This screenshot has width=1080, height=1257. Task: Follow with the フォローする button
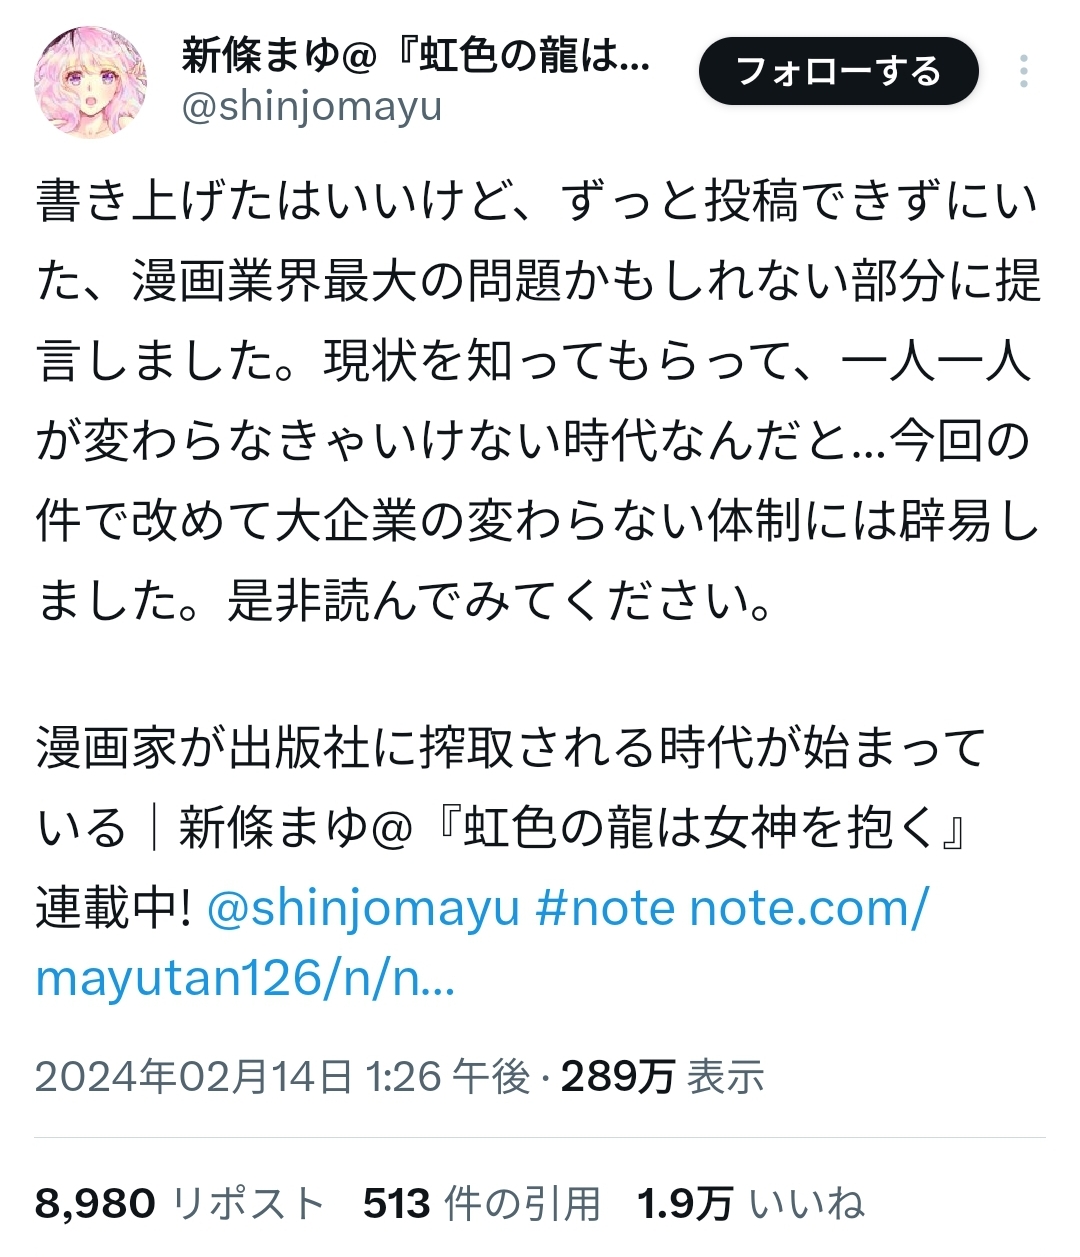click(x=838, y=72)
